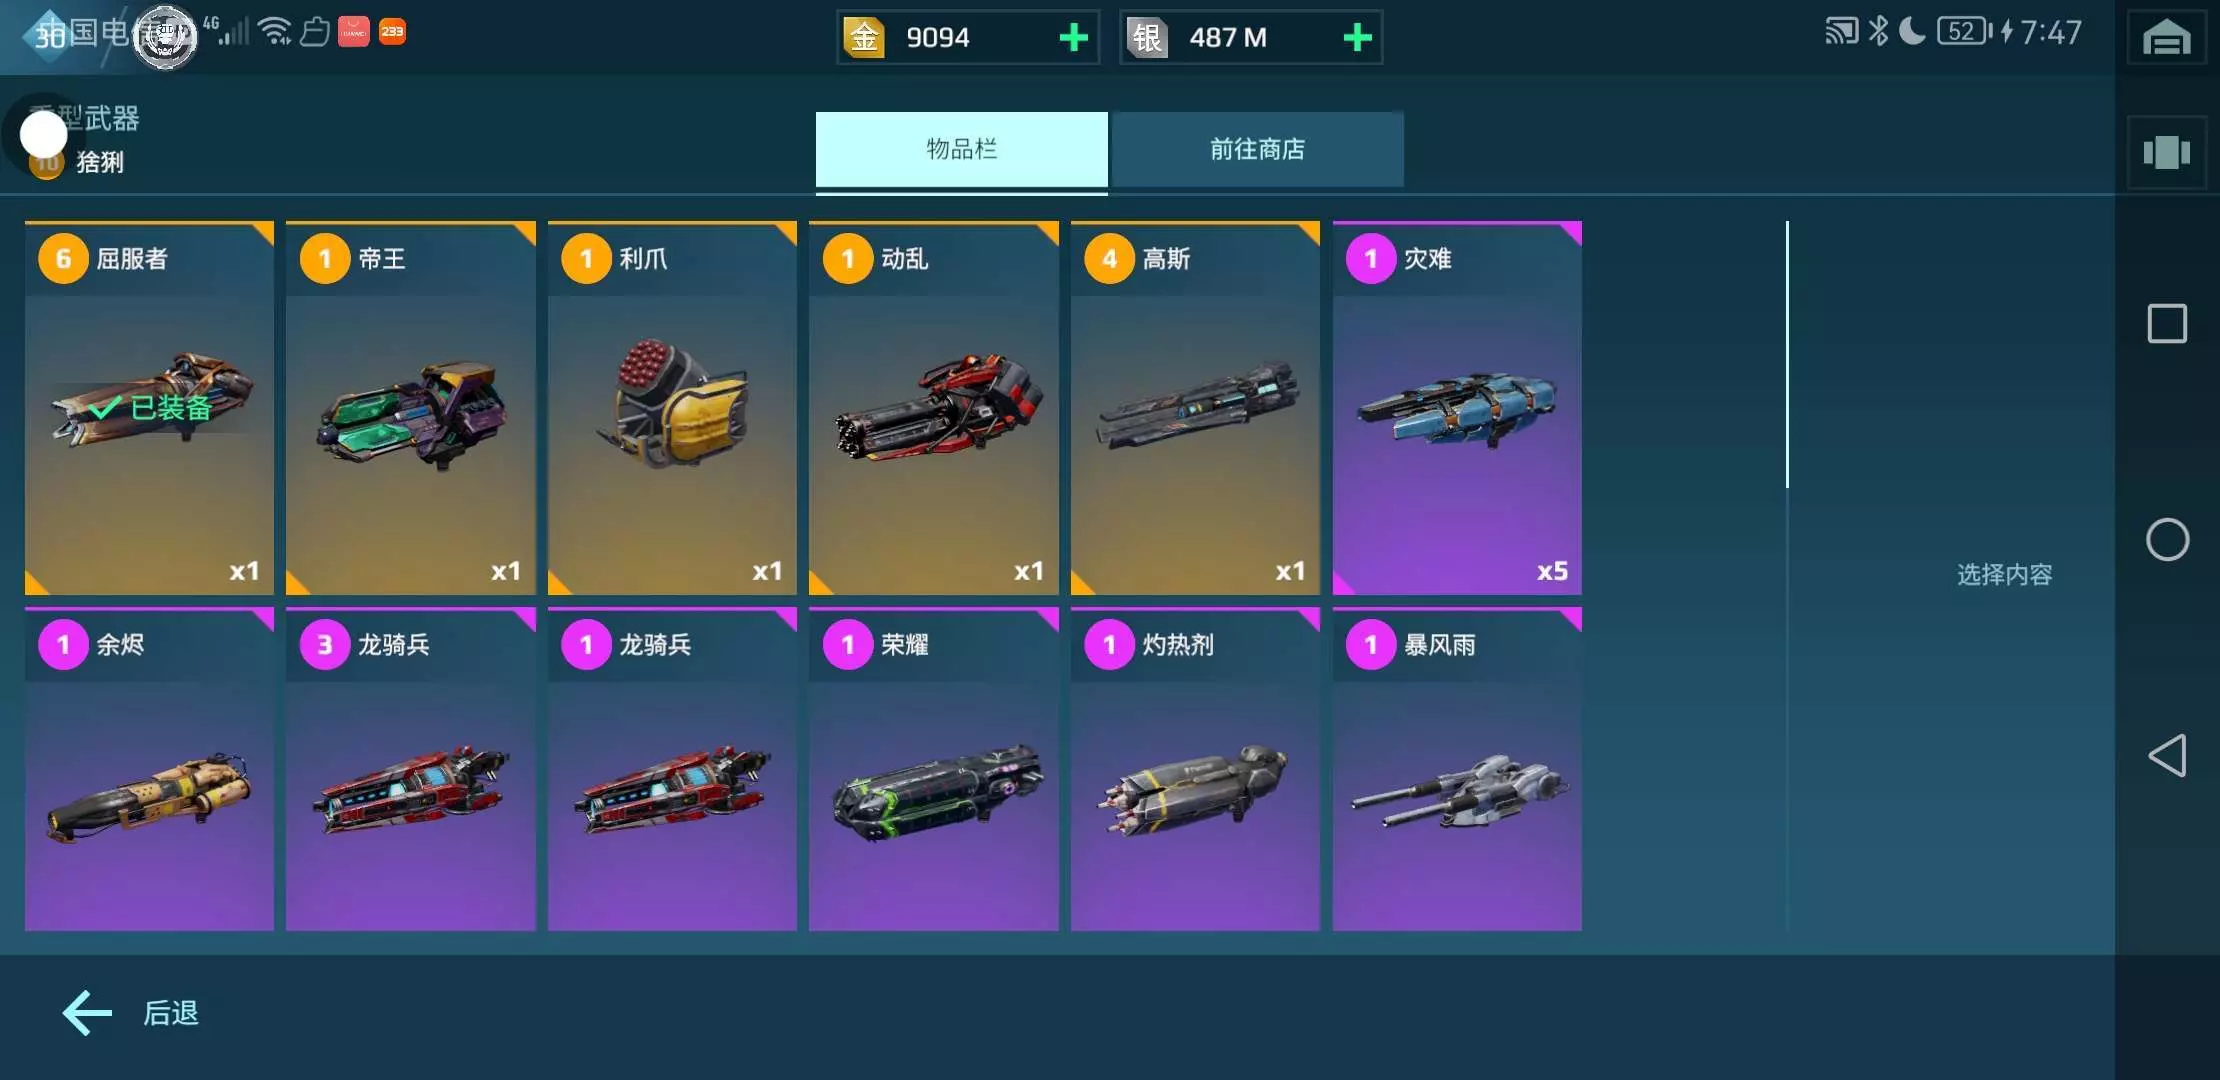Tap the Android recent apps square
2220x1080 pixels.
[2167, 323]
